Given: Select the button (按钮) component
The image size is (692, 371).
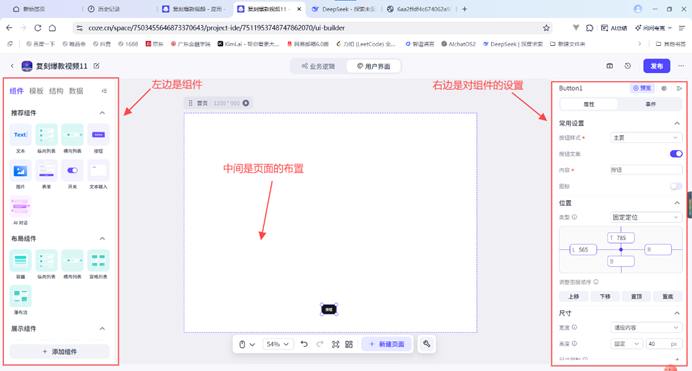Looking at the screenshot, I should click(98, 135).
